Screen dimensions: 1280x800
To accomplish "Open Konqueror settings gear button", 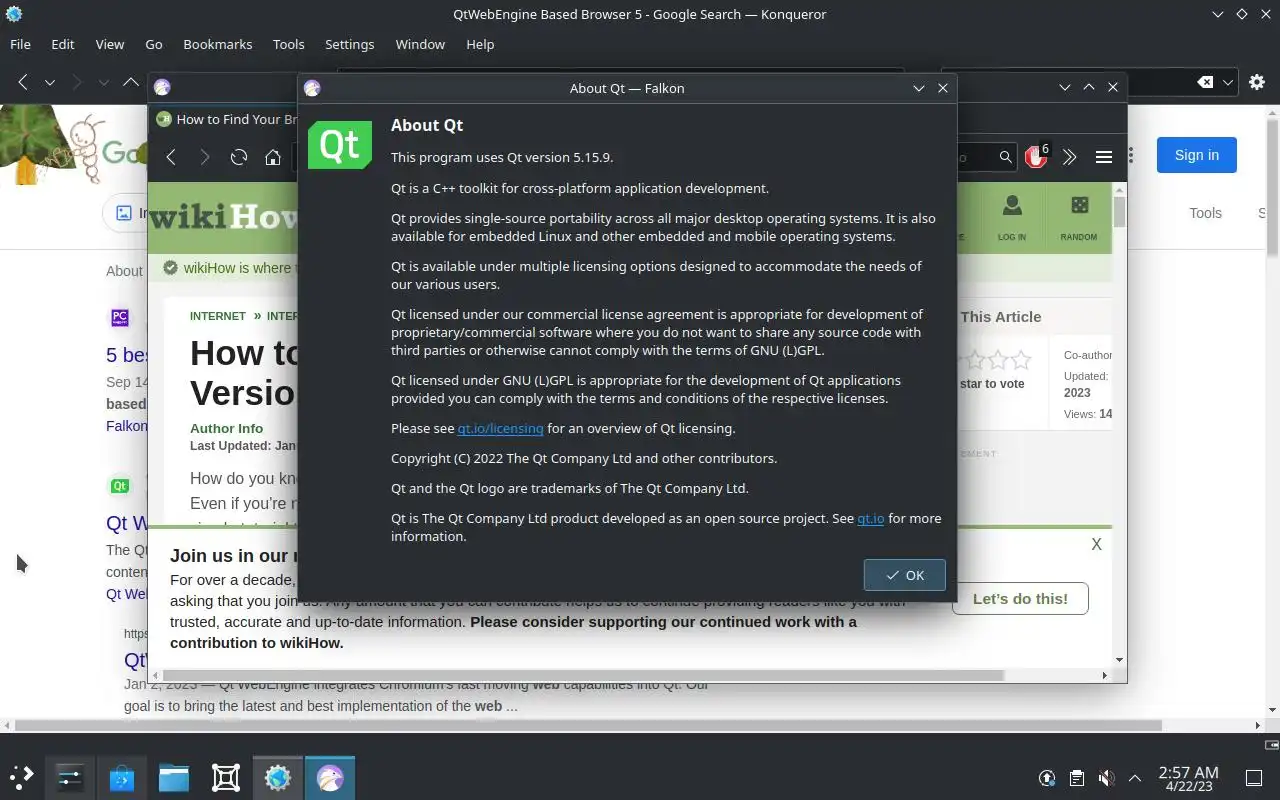I will pos(1257,82).
